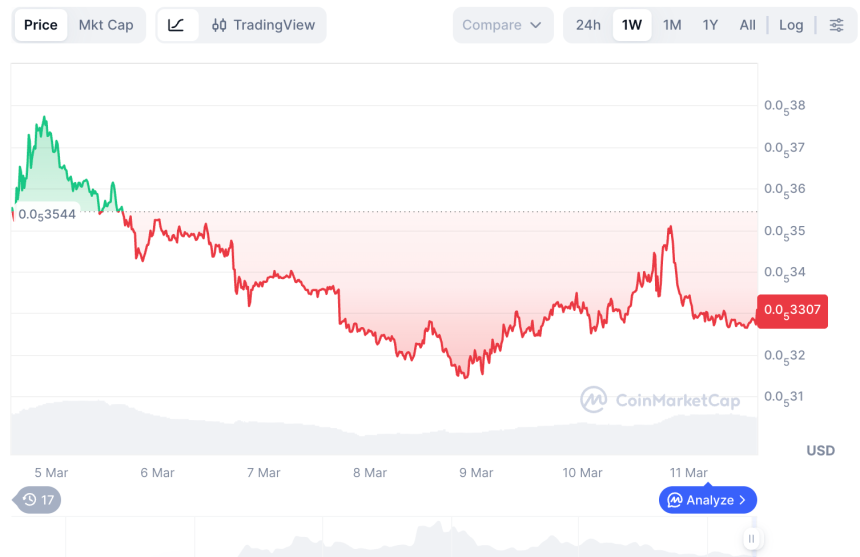
Task: Open chart settings sliders icon
Action: coord(836,25)
